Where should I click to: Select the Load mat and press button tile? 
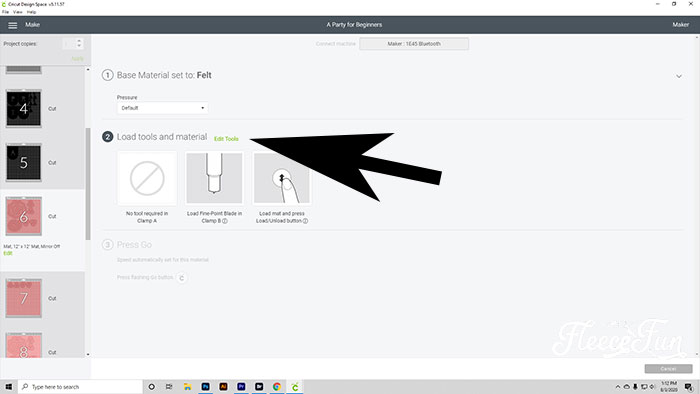[282, 178]
